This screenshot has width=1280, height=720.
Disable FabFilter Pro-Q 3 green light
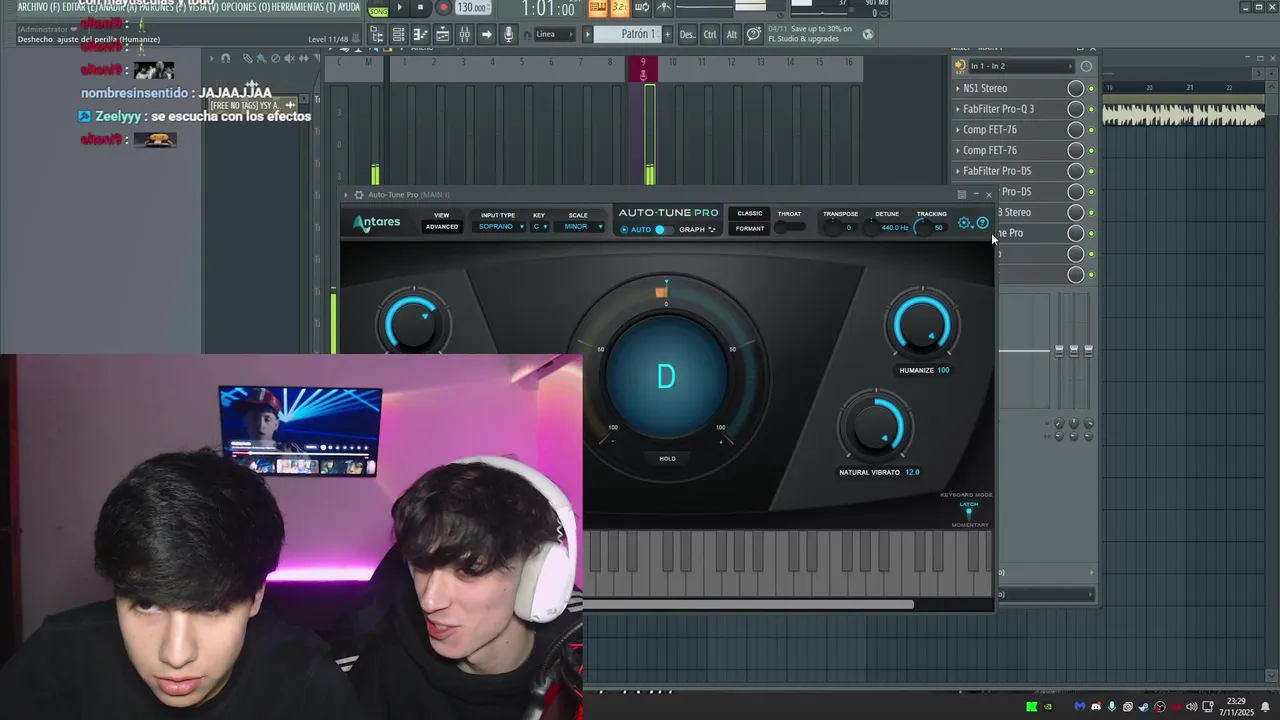tap(1091, 109)
